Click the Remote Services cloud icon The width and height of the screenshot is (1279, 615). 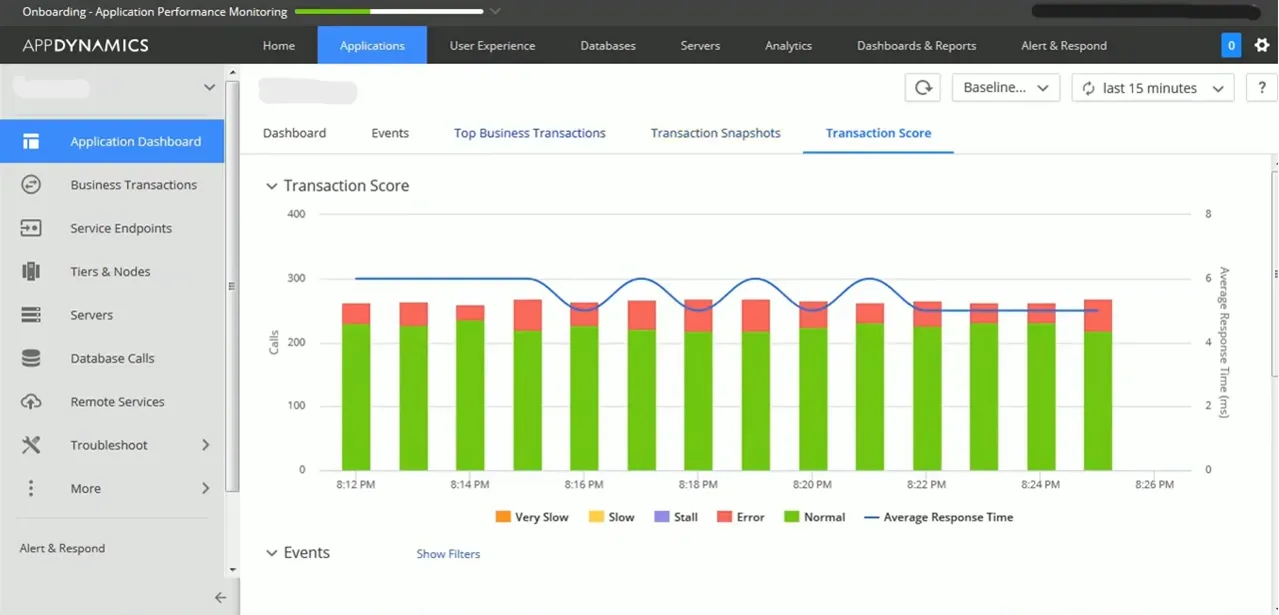point(31,402)
